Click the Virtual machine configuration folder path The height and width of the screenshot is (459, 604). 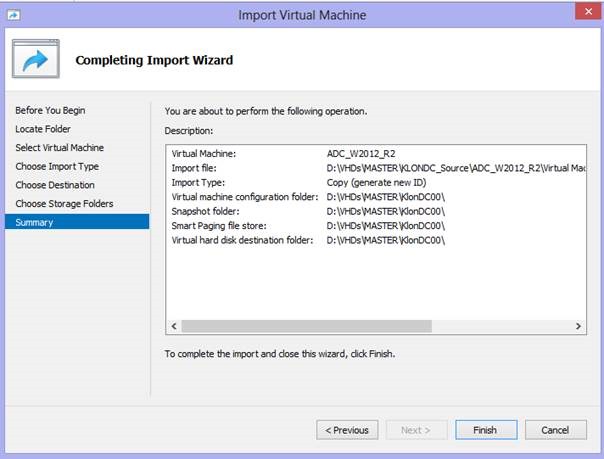point(386,197)
